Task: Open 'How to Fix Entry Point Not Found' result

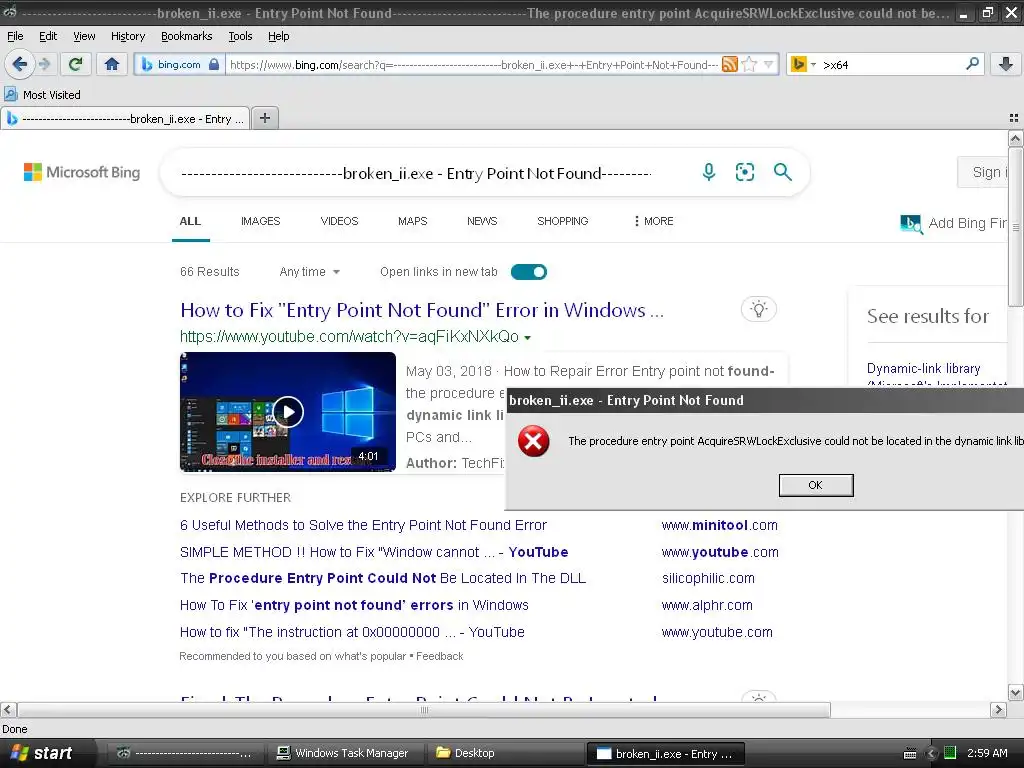Action: [422, 310]
